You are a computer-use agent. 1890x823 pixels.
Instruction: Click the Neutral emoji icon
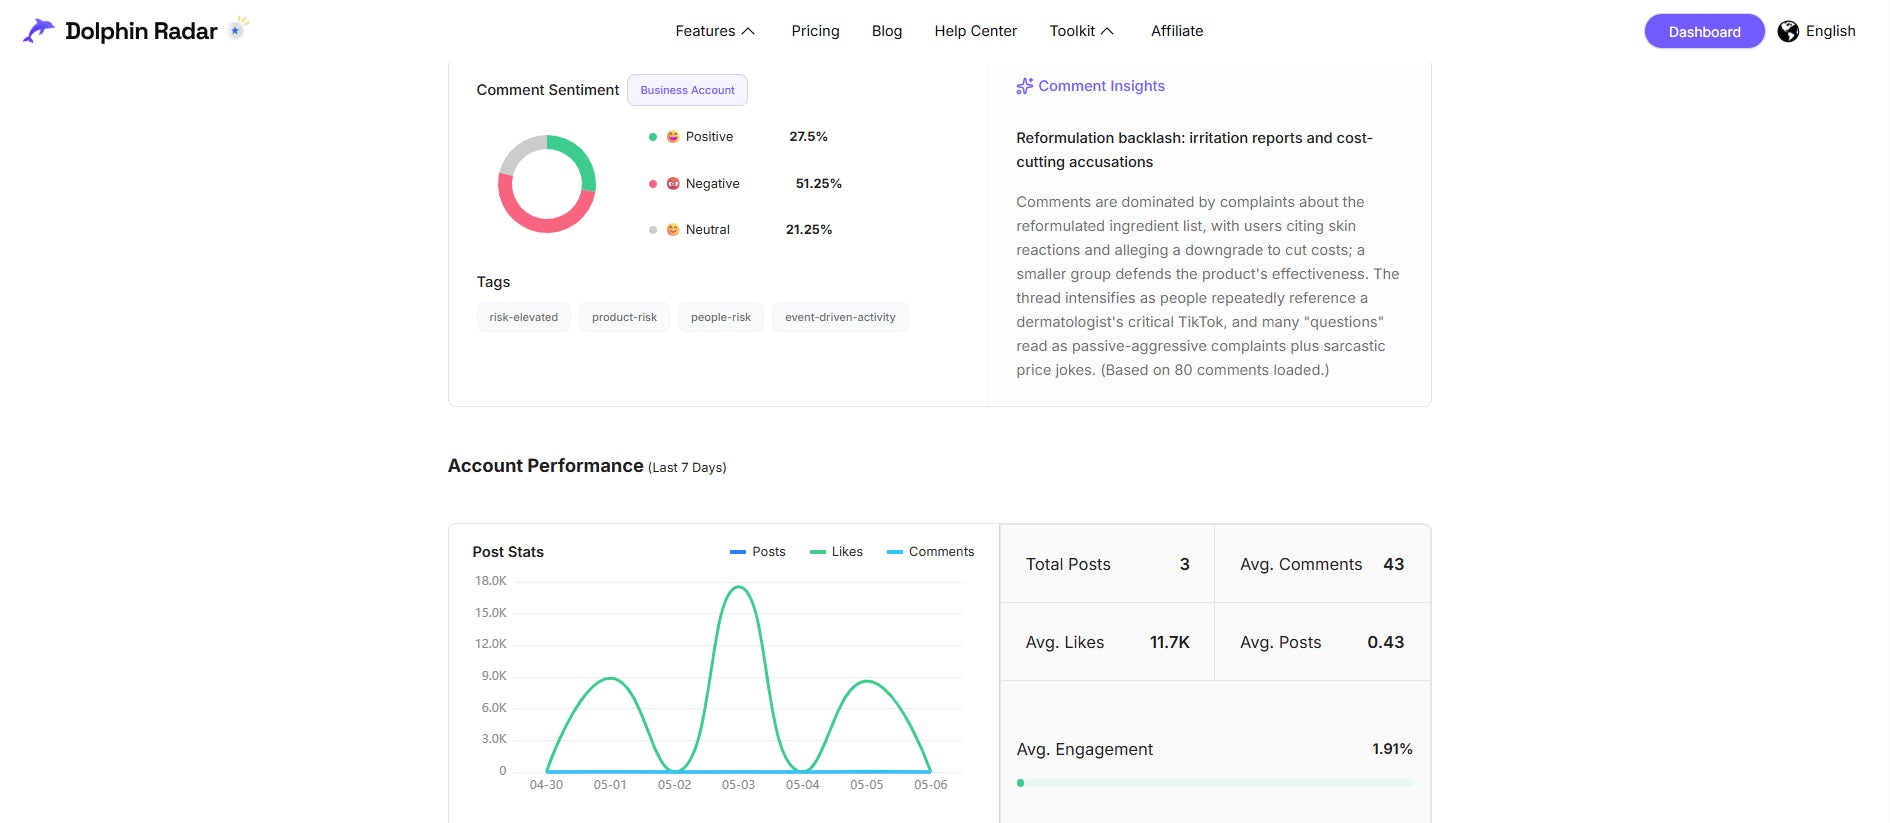[x=673, y=230]
